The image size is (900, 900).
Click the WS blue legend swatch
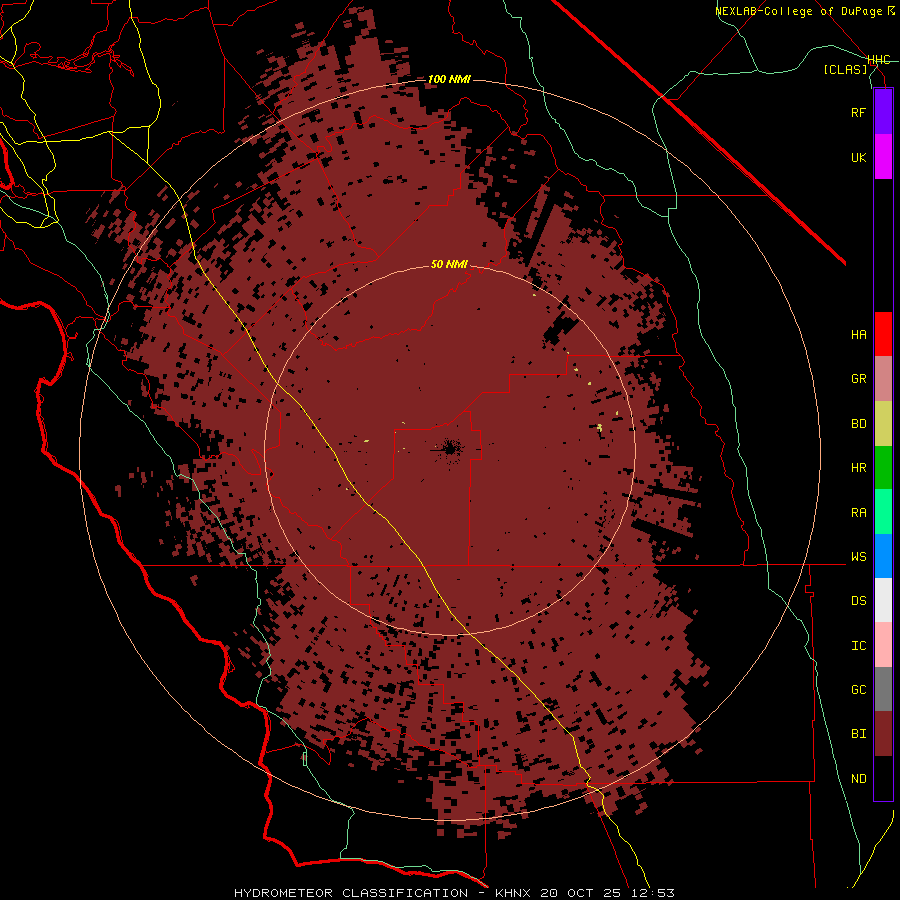(x=883, y=556)
